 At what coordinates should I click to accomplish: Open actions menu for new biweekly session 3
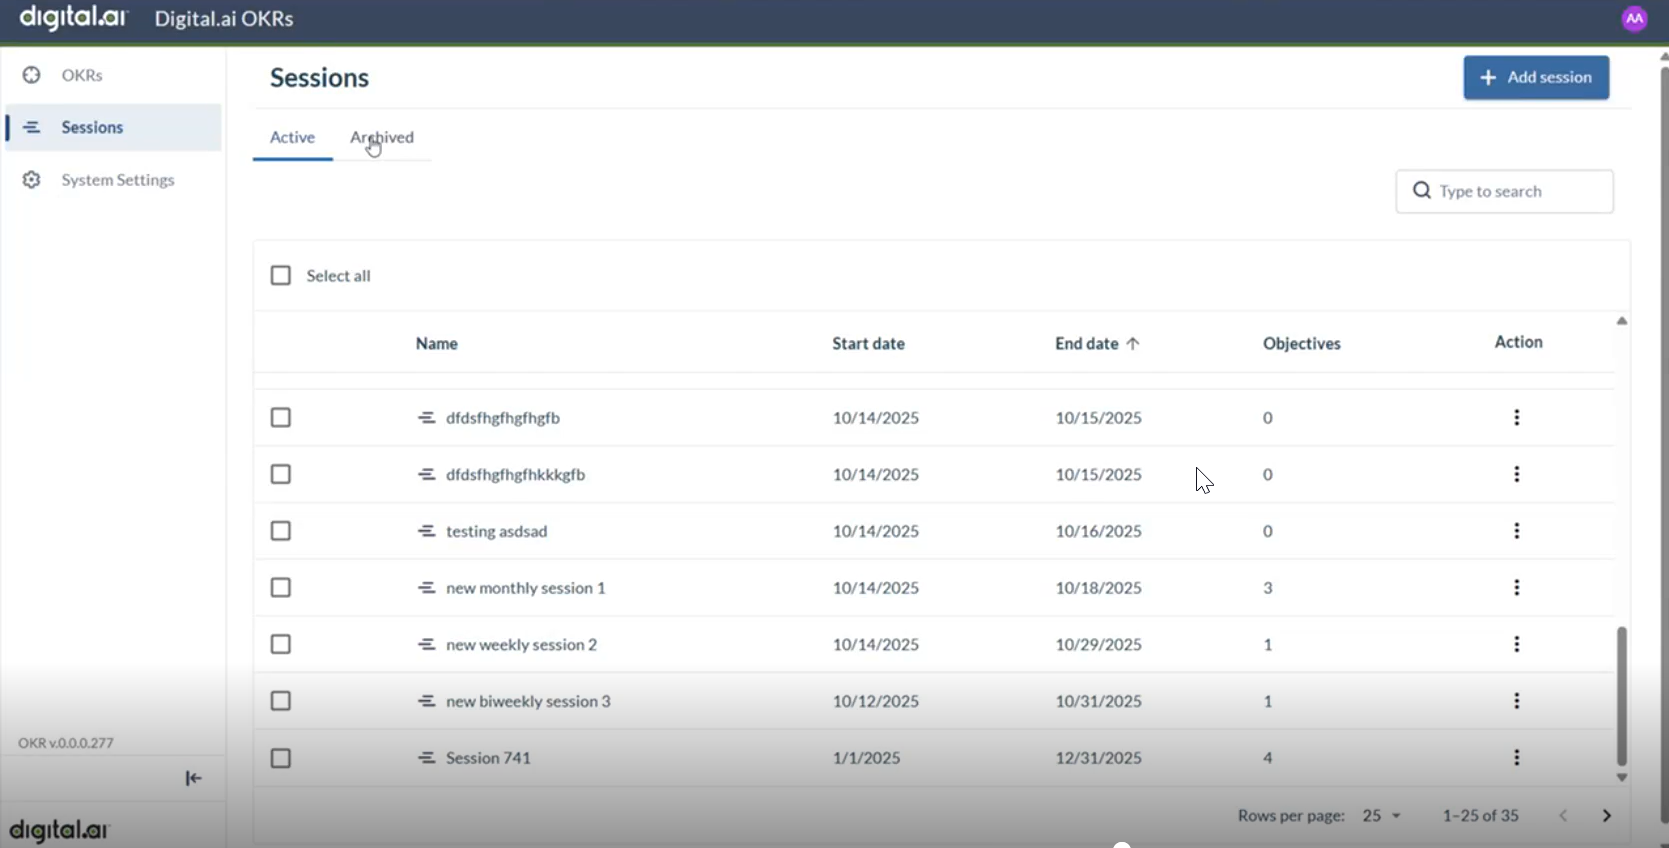(1517, 701)
